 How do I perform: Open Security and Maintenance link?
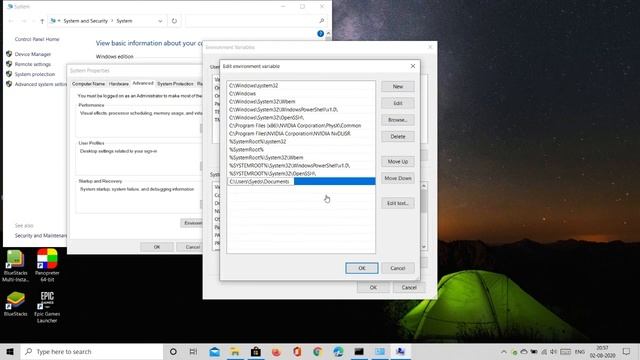tap(40, 236)
